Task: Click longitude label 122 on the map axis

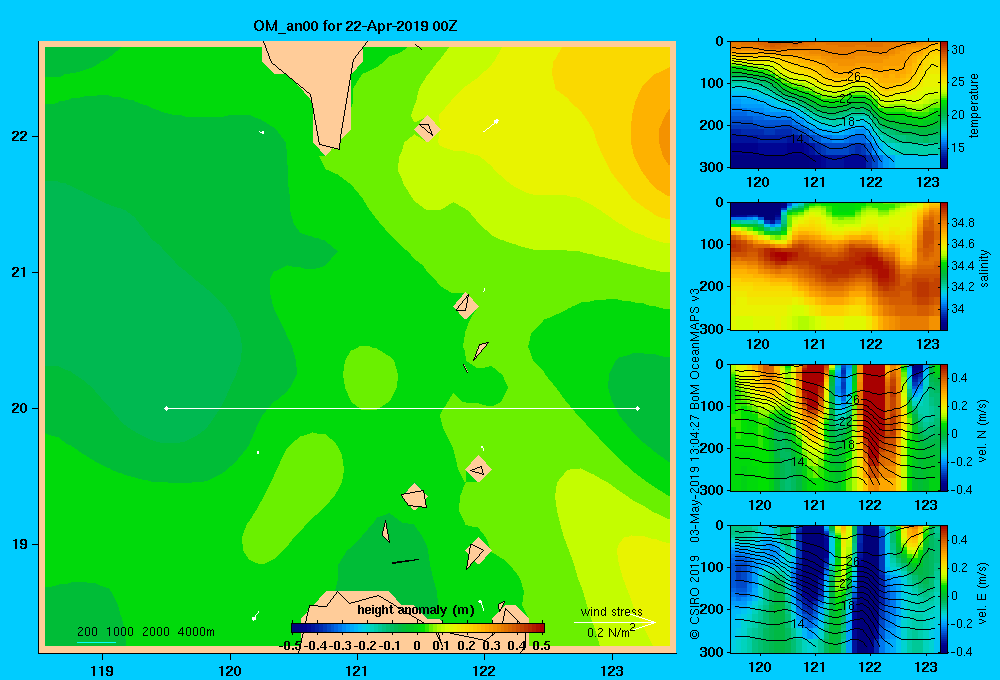Action: coord(485,670)
